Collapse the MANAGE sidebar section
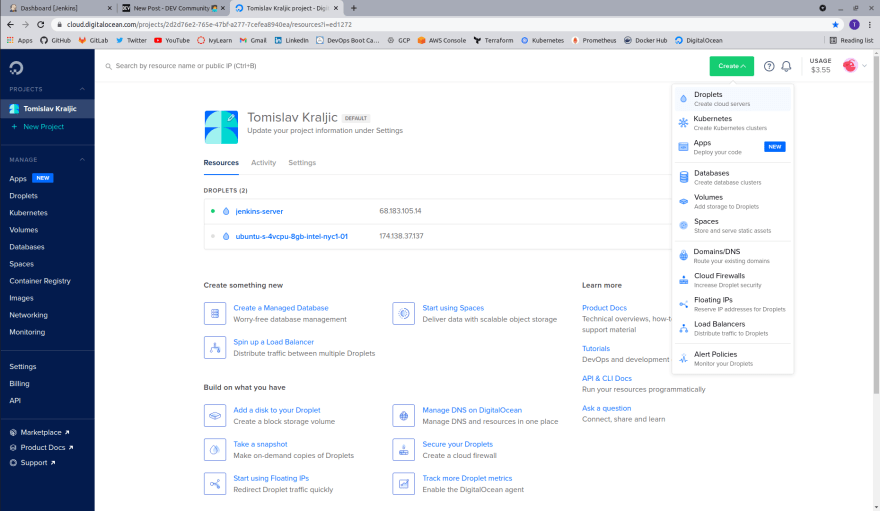This screenshot has width=880, height=511. point(82,160)
